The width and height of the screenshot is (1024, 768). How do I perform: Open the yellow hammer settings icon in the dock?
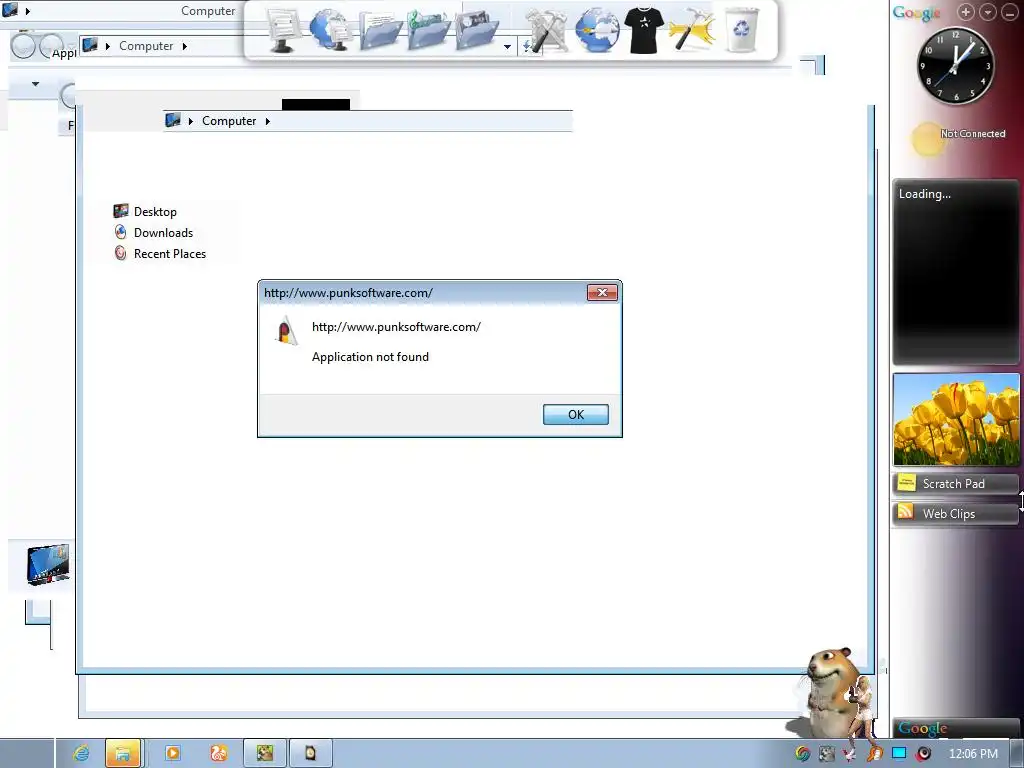tap(691, 30)
